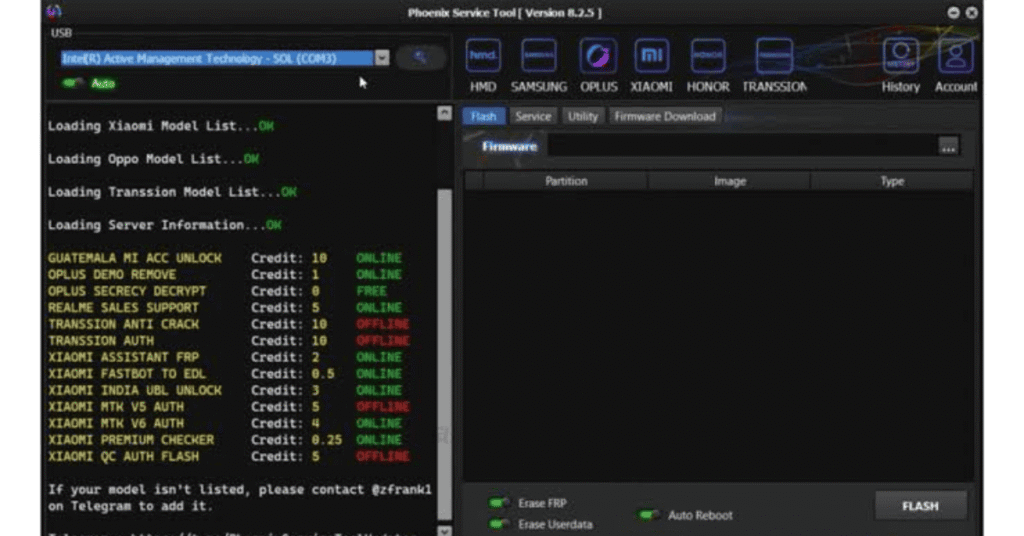The width and height of the screenshot is (1024, 536).
Task: Click the XIAOMI INDIA UBL UNLOCK line
Action: click(x=225, y=390)
